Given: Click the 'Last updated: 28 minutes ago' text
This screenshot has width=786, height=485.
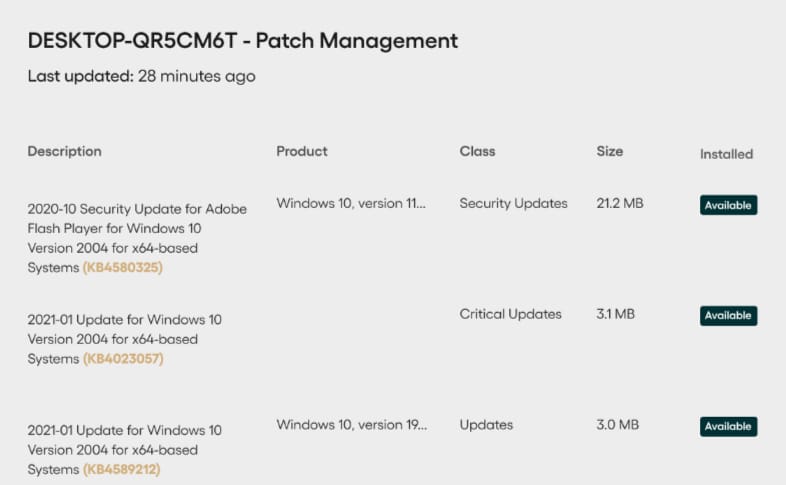Looking at the screenshot, I should pos(141,76).
